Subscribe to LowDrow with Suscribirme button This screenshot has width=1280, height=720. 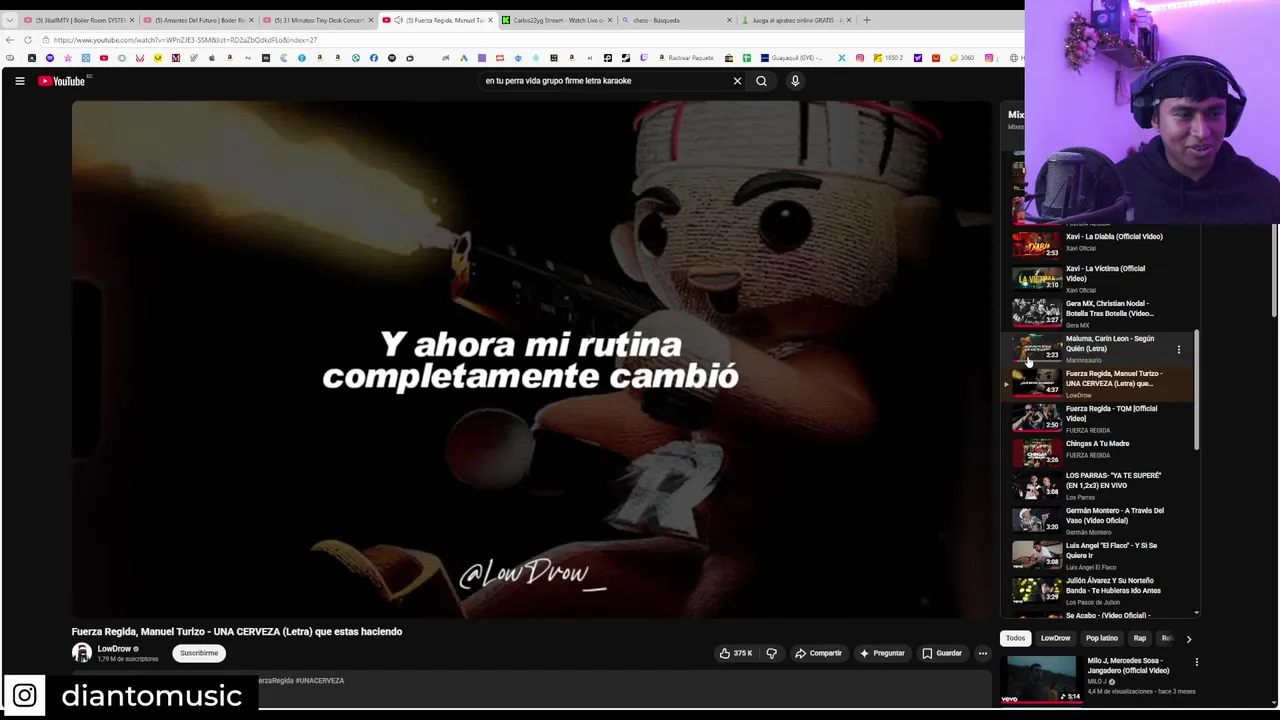click(x=199, y=653)
